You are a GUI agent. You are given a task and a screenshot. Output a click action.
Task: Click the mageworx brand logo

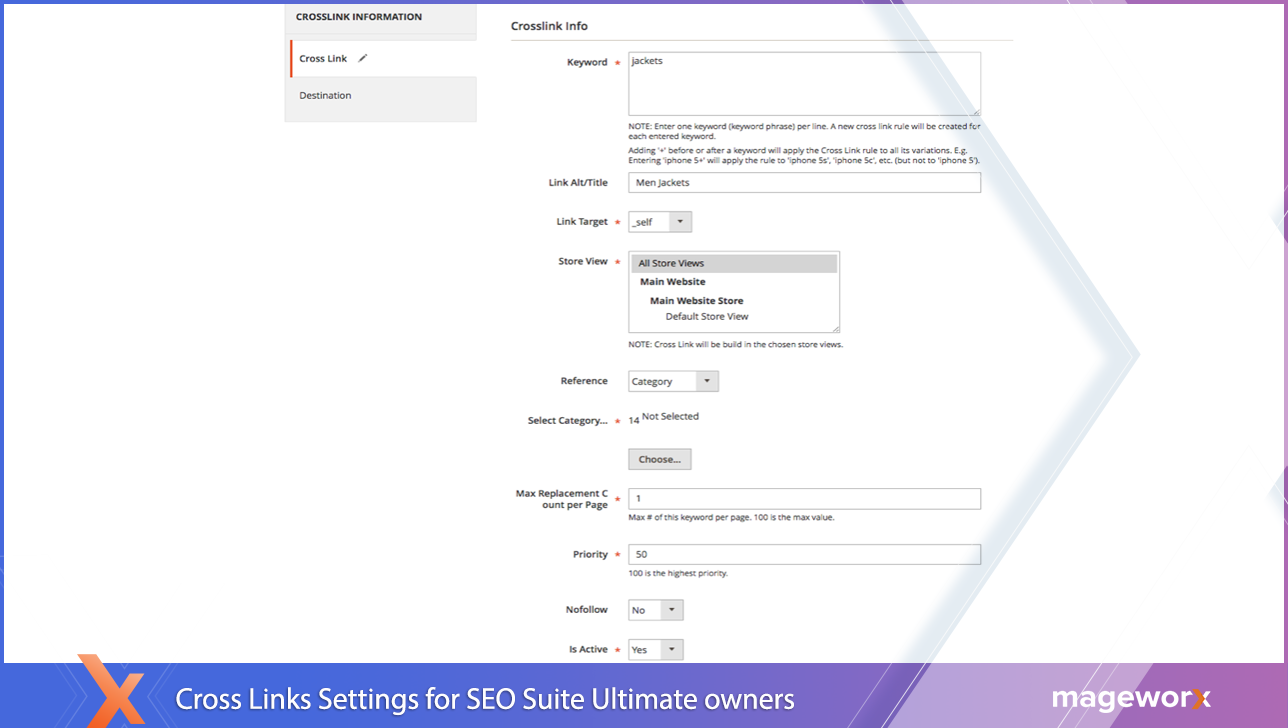pyautogui.click(x=1130, y=698)
